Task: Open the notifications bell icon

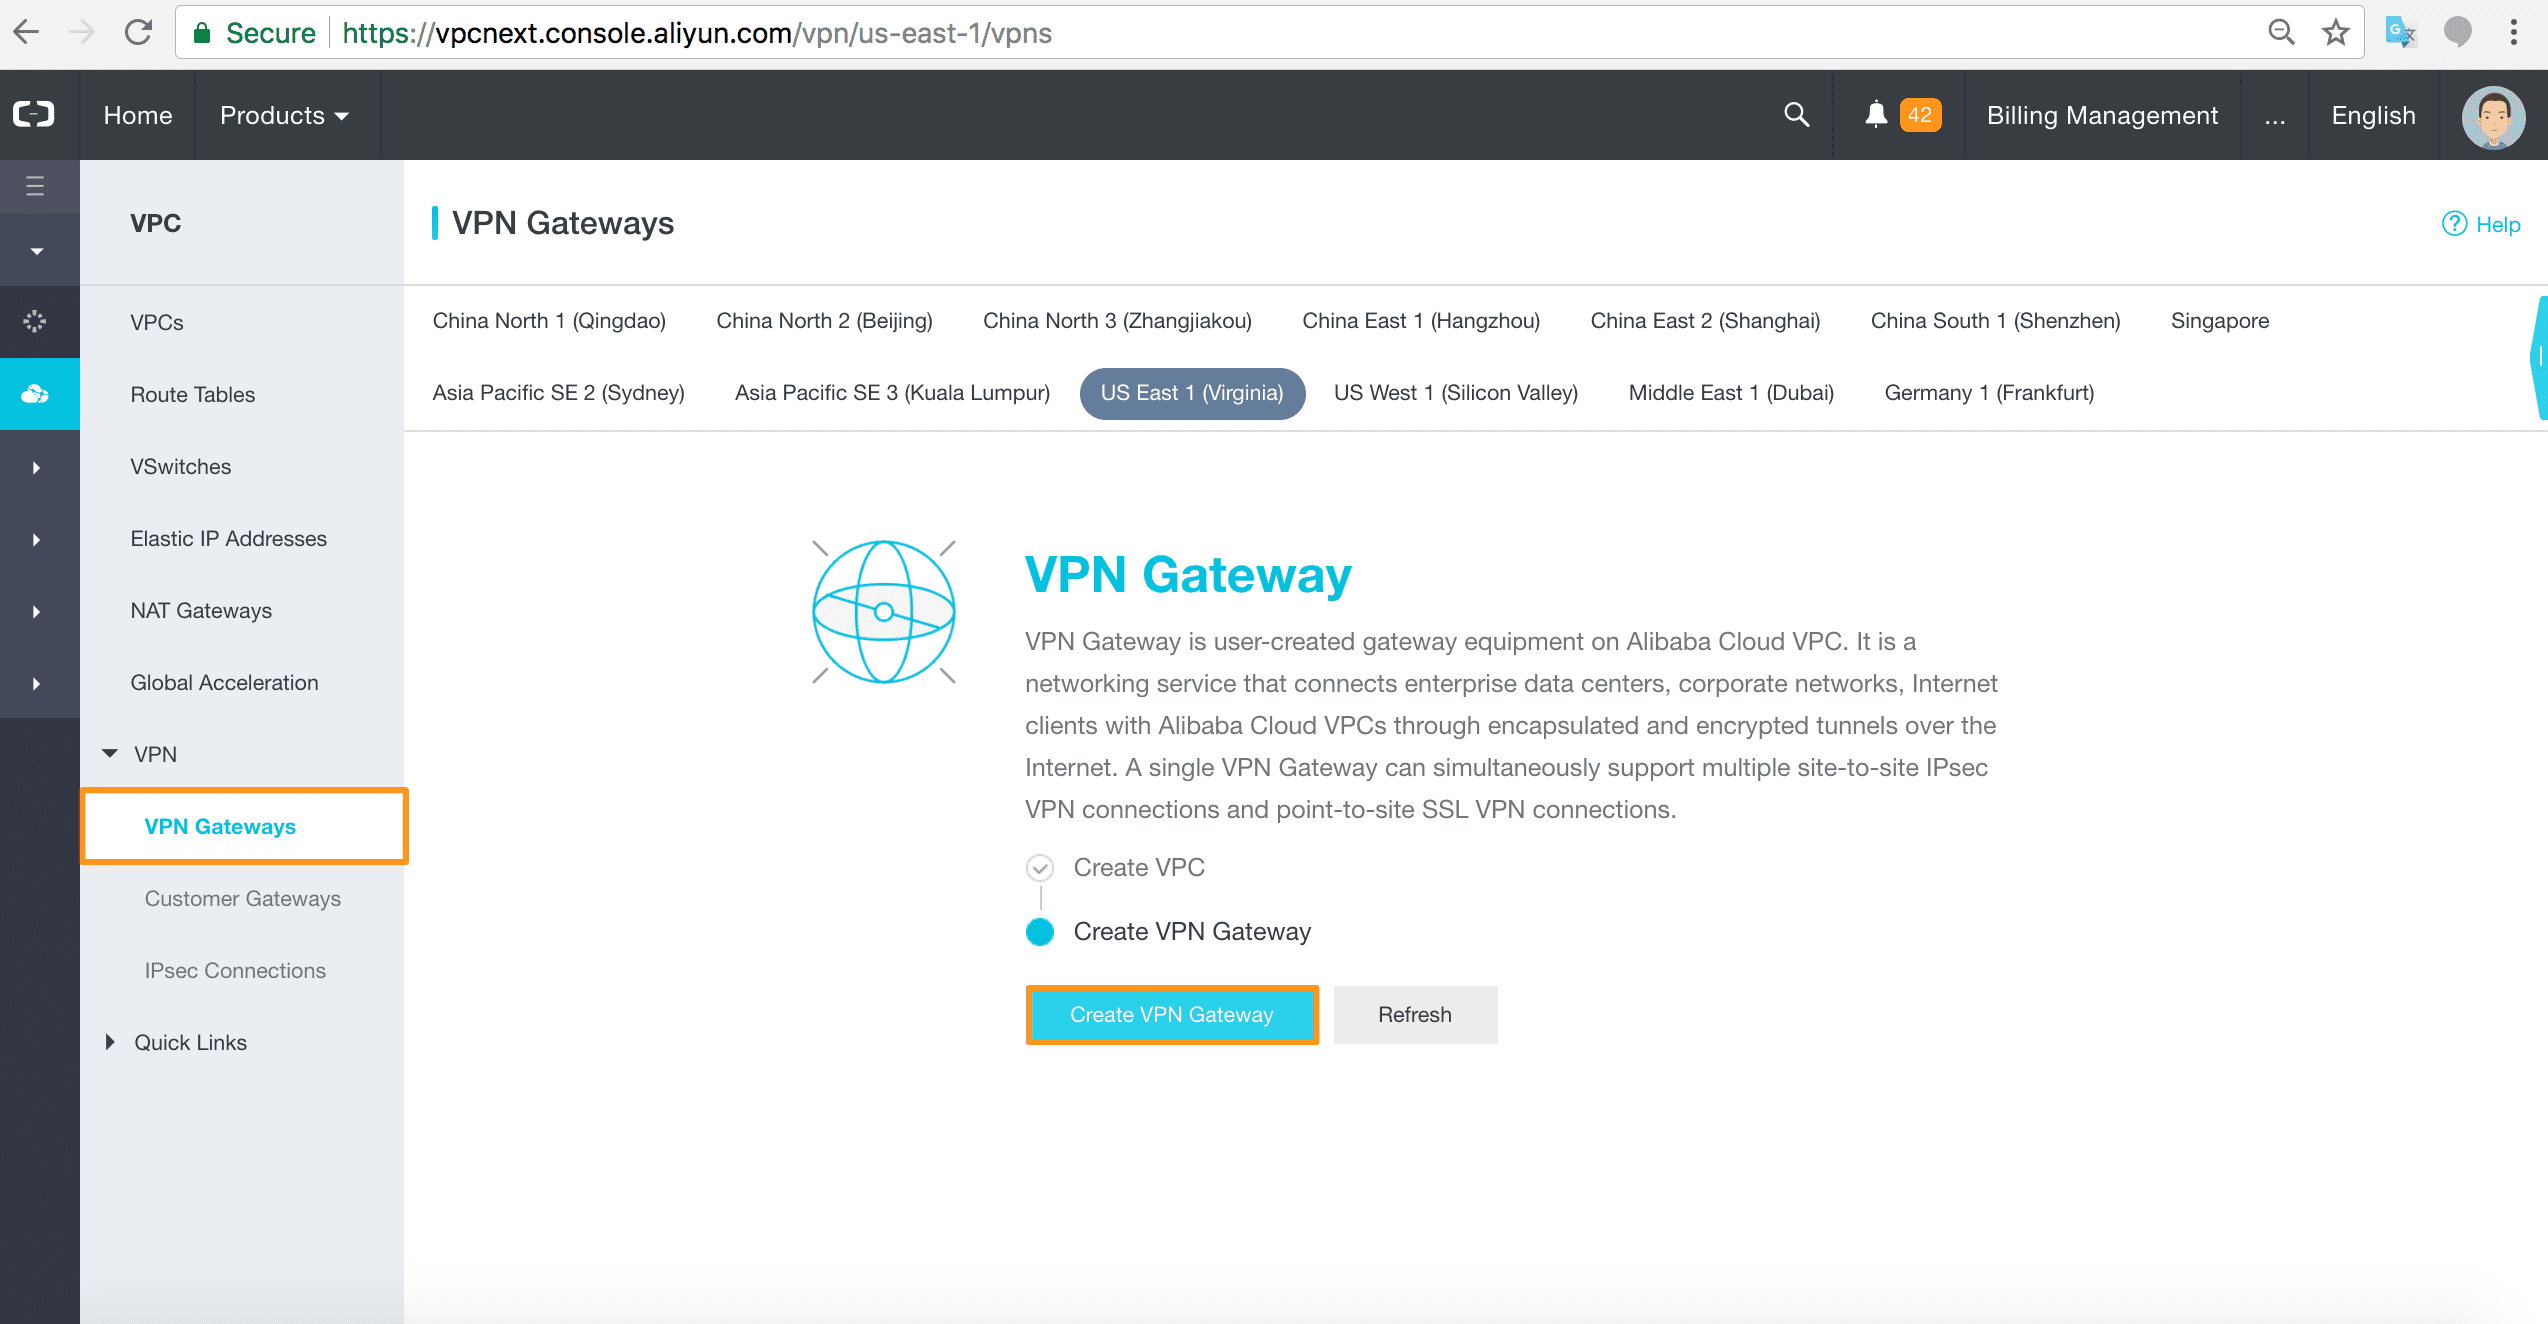Action: click(x=1876, y=115)
